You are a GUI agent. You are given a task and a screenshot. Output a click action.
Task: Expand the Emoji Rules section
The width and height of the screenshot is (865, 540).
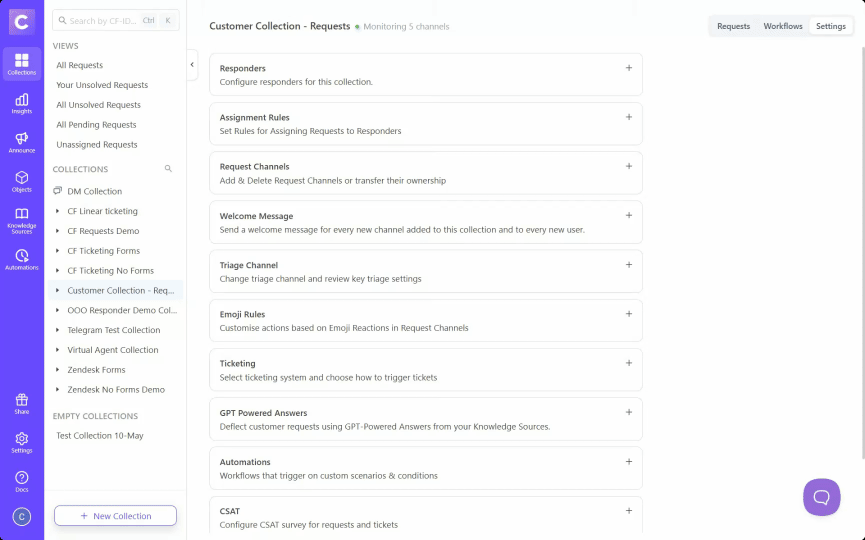click(x=628, y=314)
